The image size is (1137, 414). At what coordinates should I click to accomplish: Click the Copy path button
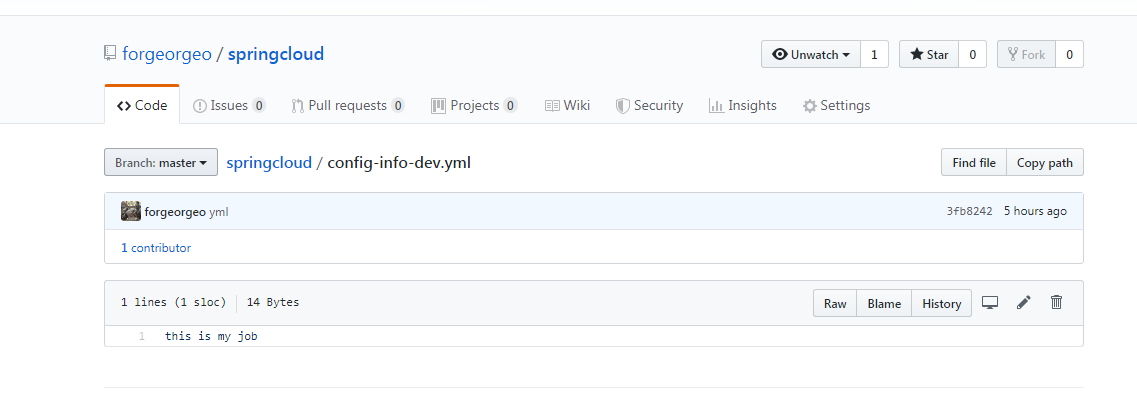(1044, 162)
